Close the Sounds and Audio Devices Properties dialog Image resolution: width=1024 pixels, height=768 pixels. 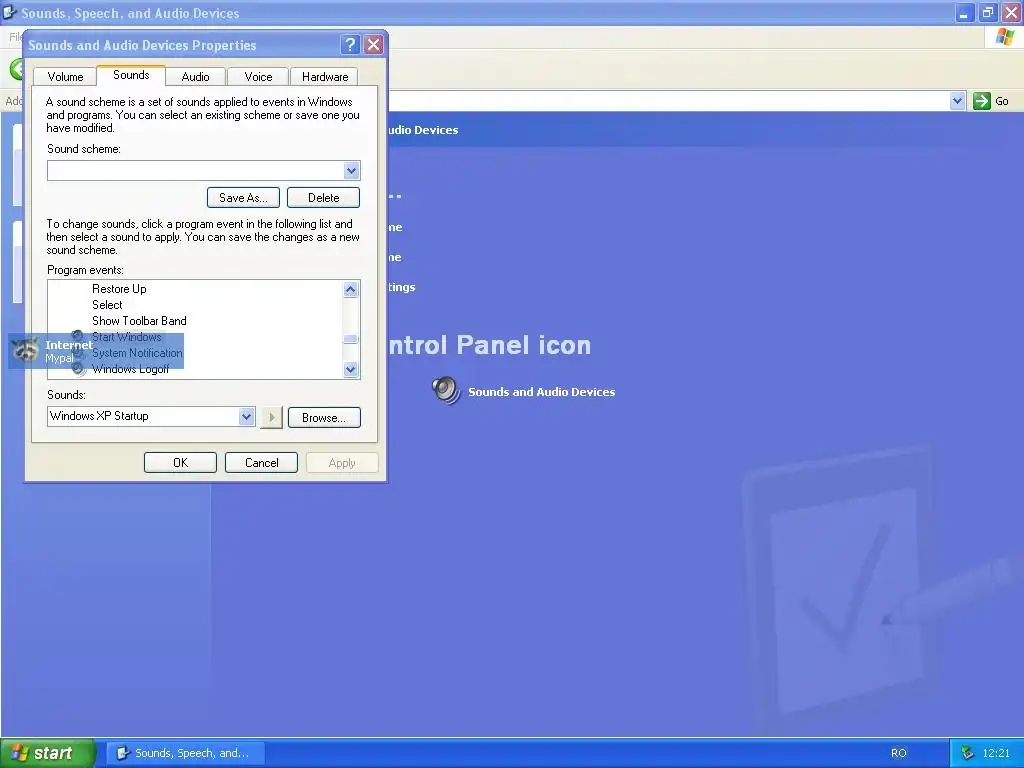374,44
